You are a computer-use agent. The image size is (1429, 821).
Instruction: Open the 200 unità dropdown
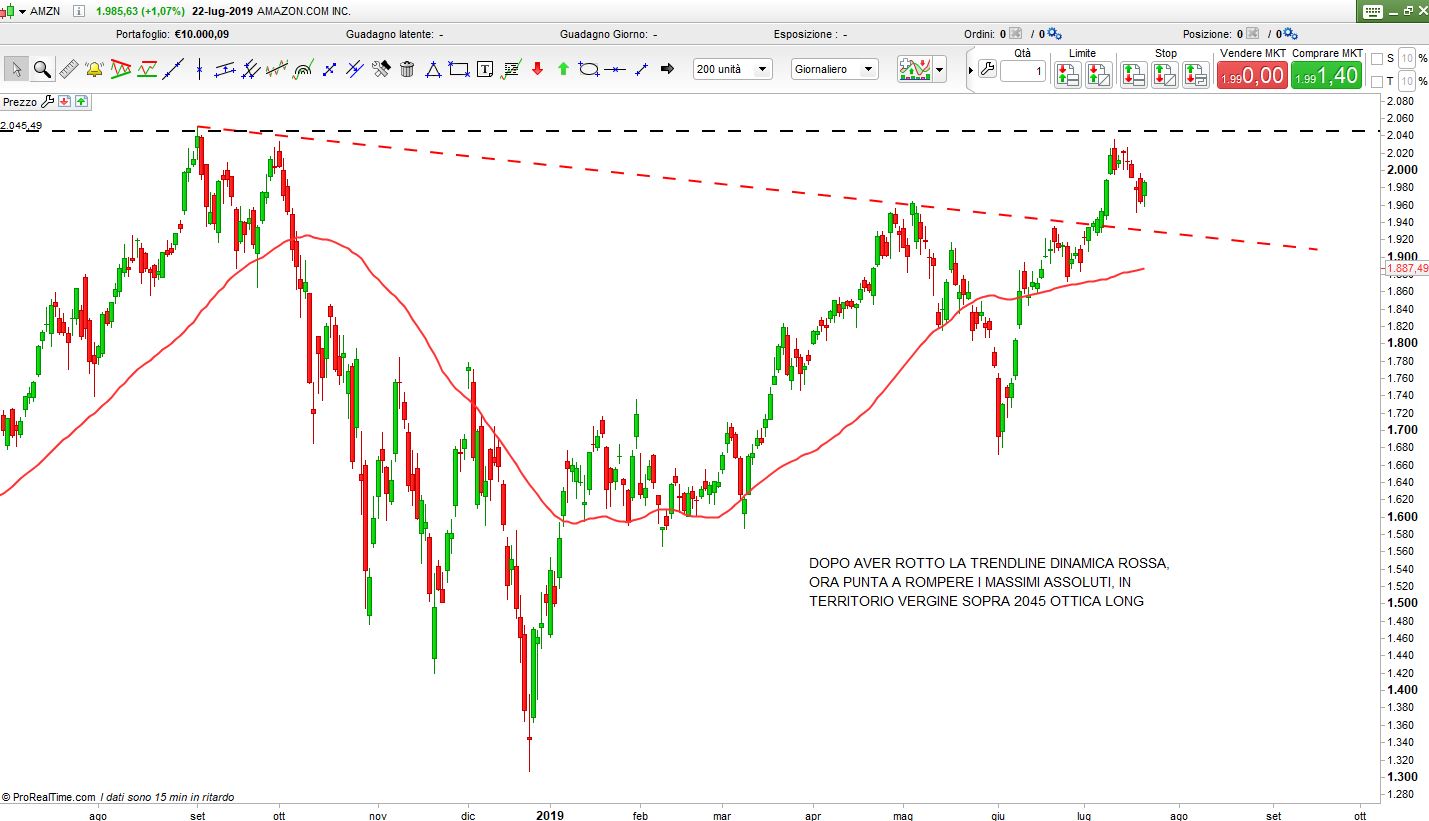click(x=733, y=69)
